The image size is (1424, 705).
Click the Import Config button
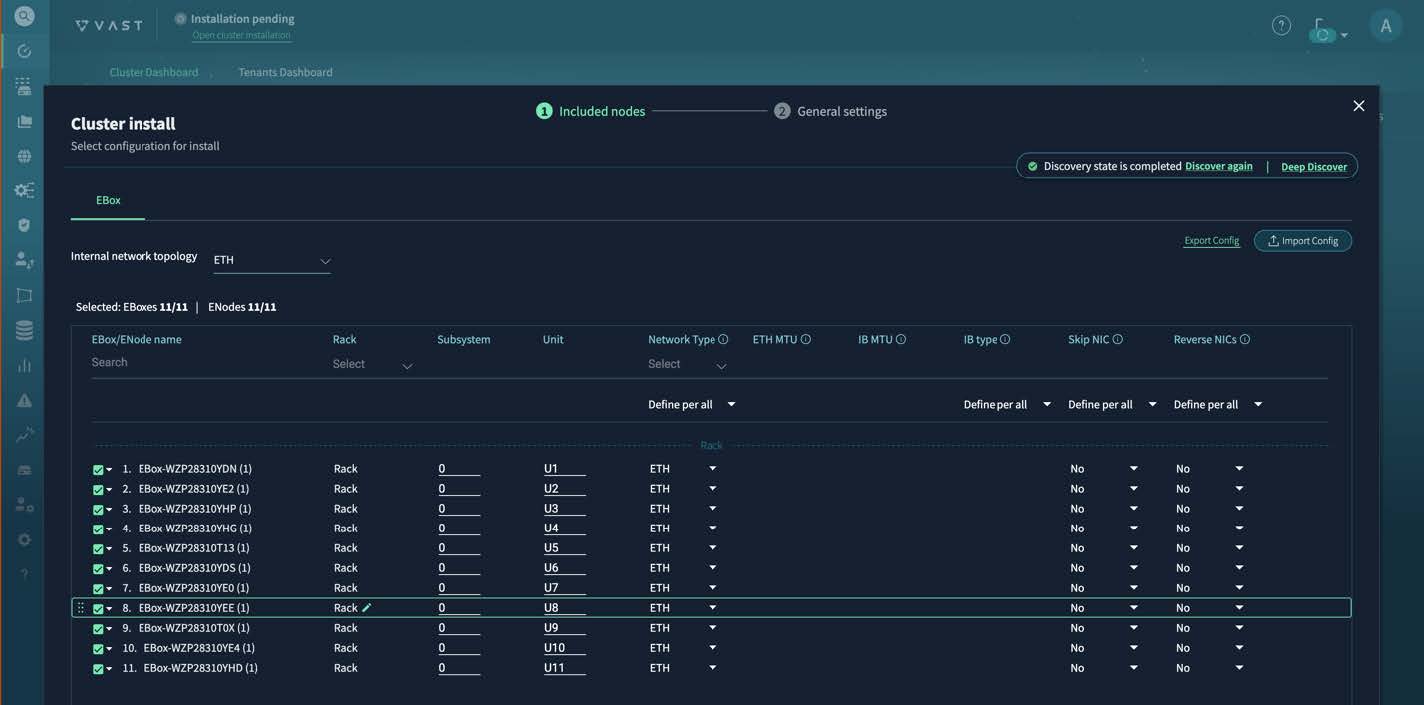tap(1302, 241)
